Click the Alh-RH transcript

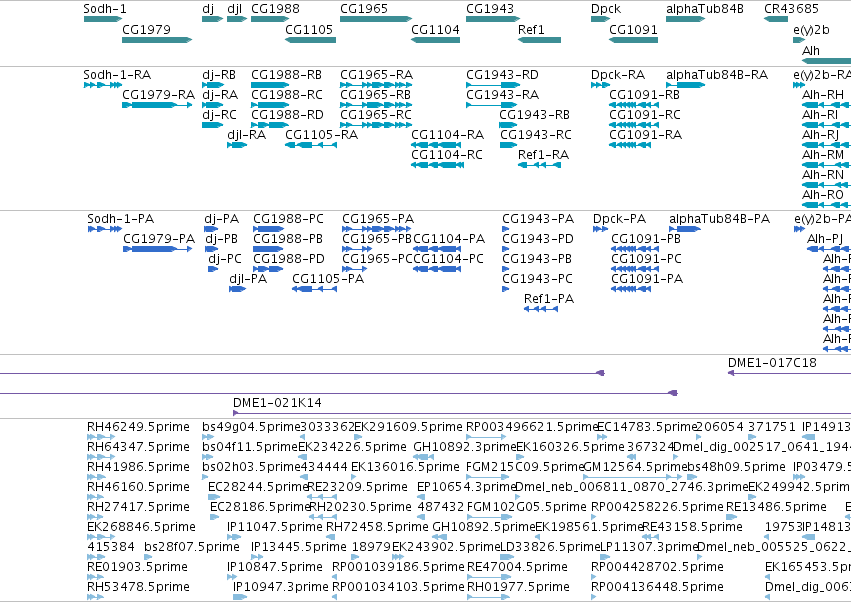(827, 105)
